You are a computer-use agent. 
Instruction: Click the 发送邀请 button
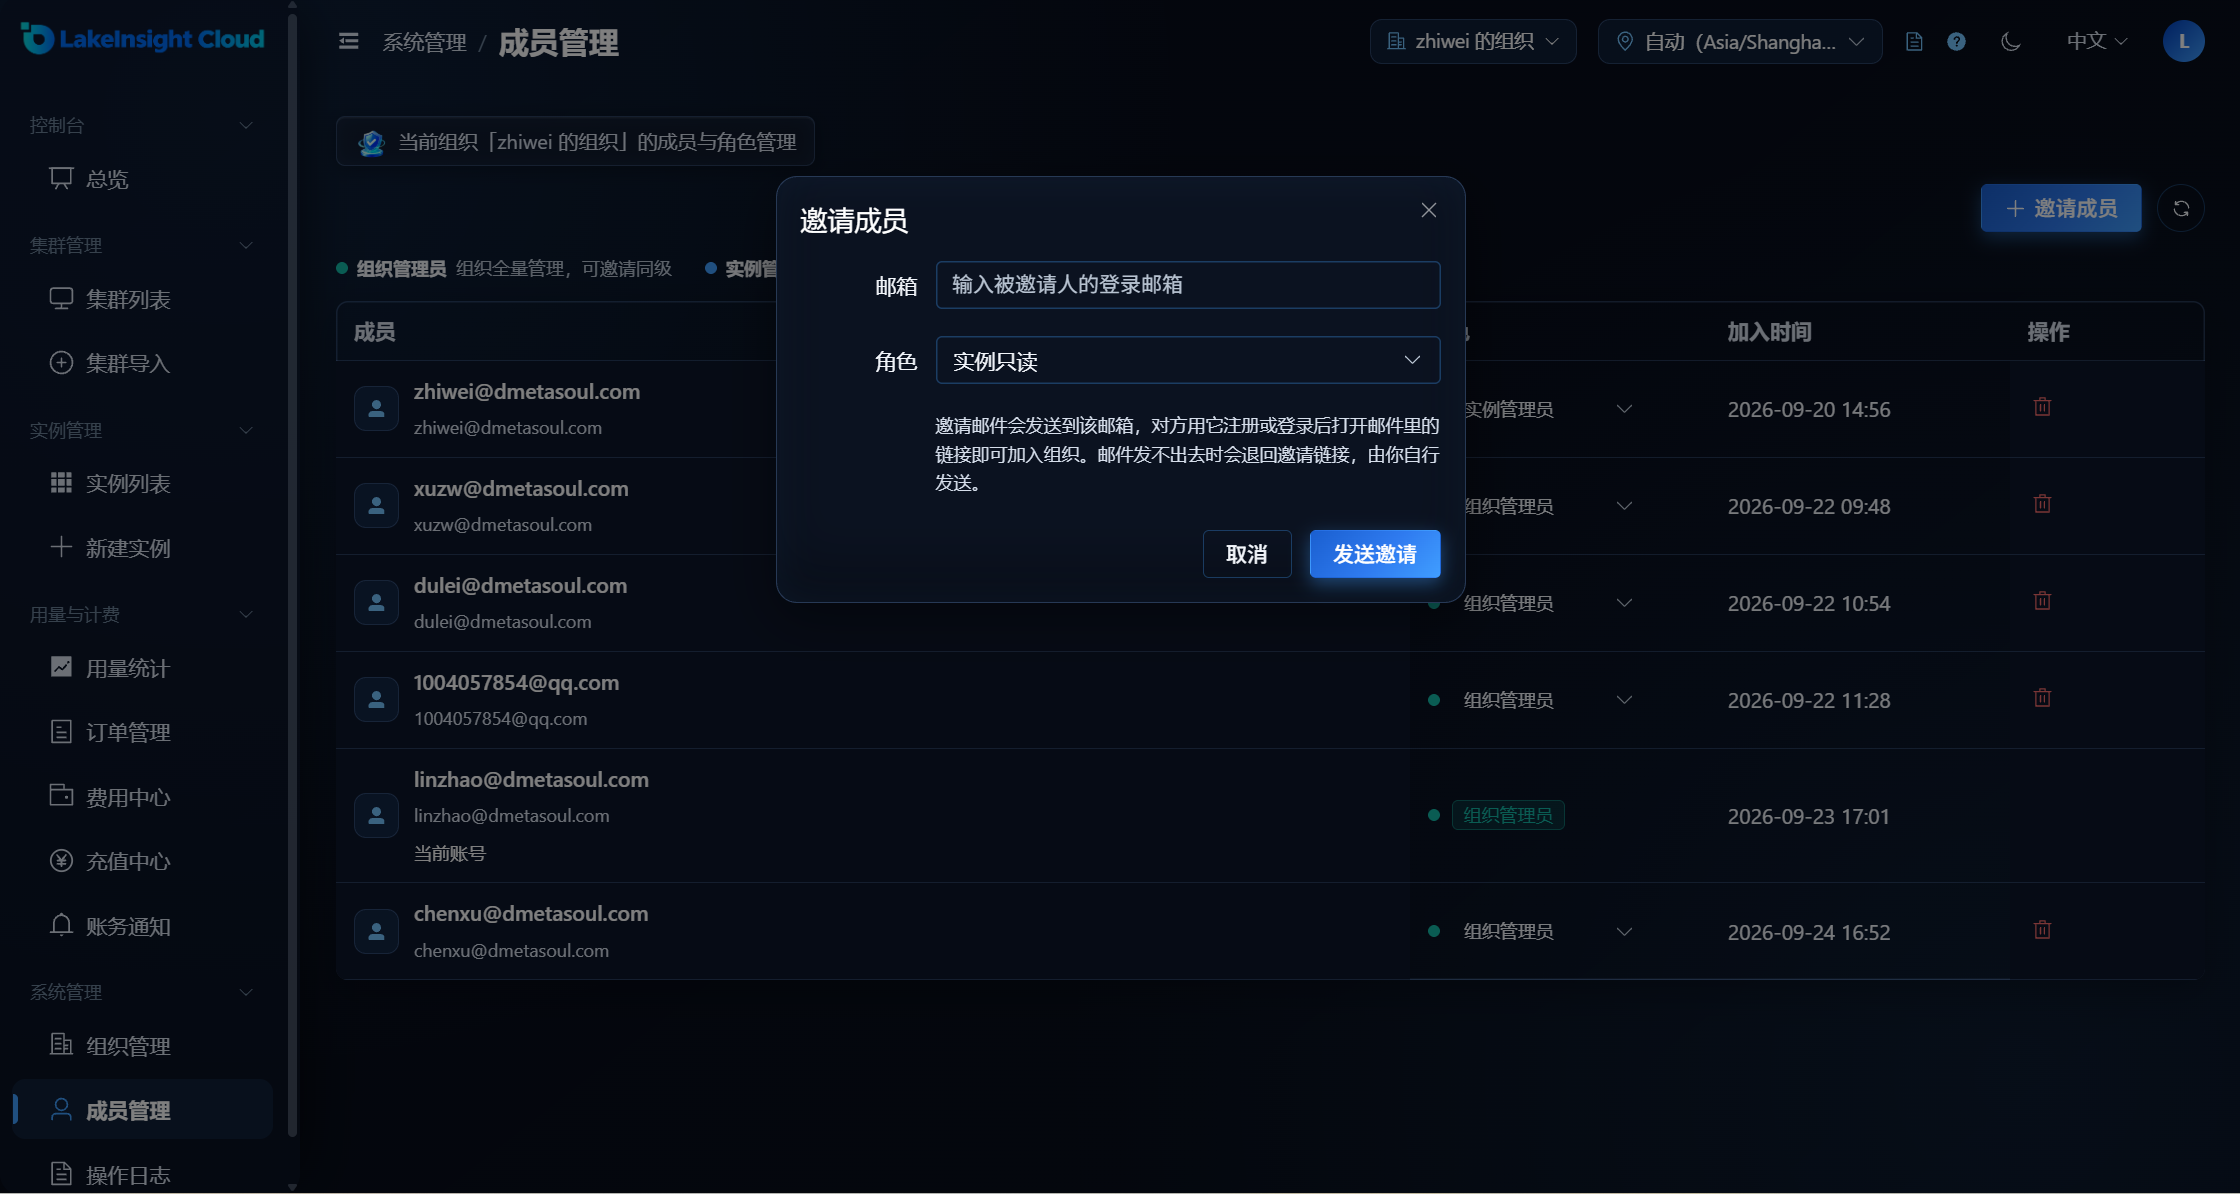point(1375,554)
